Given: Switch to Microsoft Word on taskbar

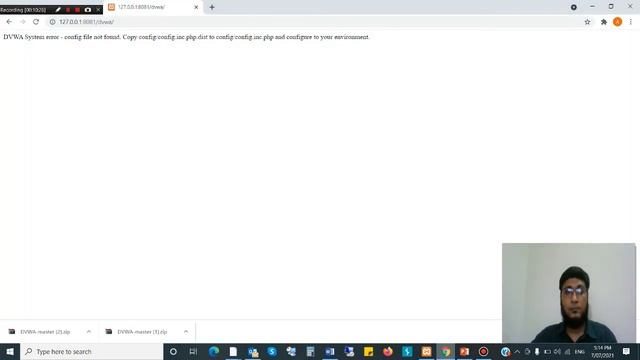Looking at the screenshot, I should pos(330,351).
